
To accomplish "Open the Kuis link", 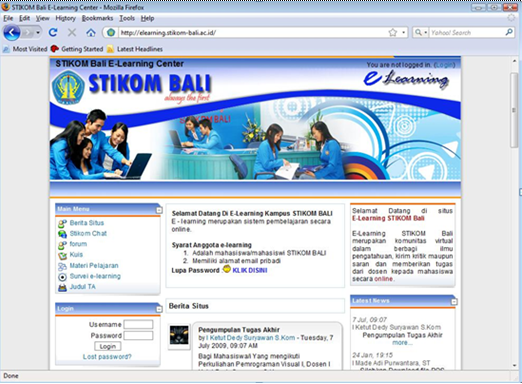I will tap(76, 255).
